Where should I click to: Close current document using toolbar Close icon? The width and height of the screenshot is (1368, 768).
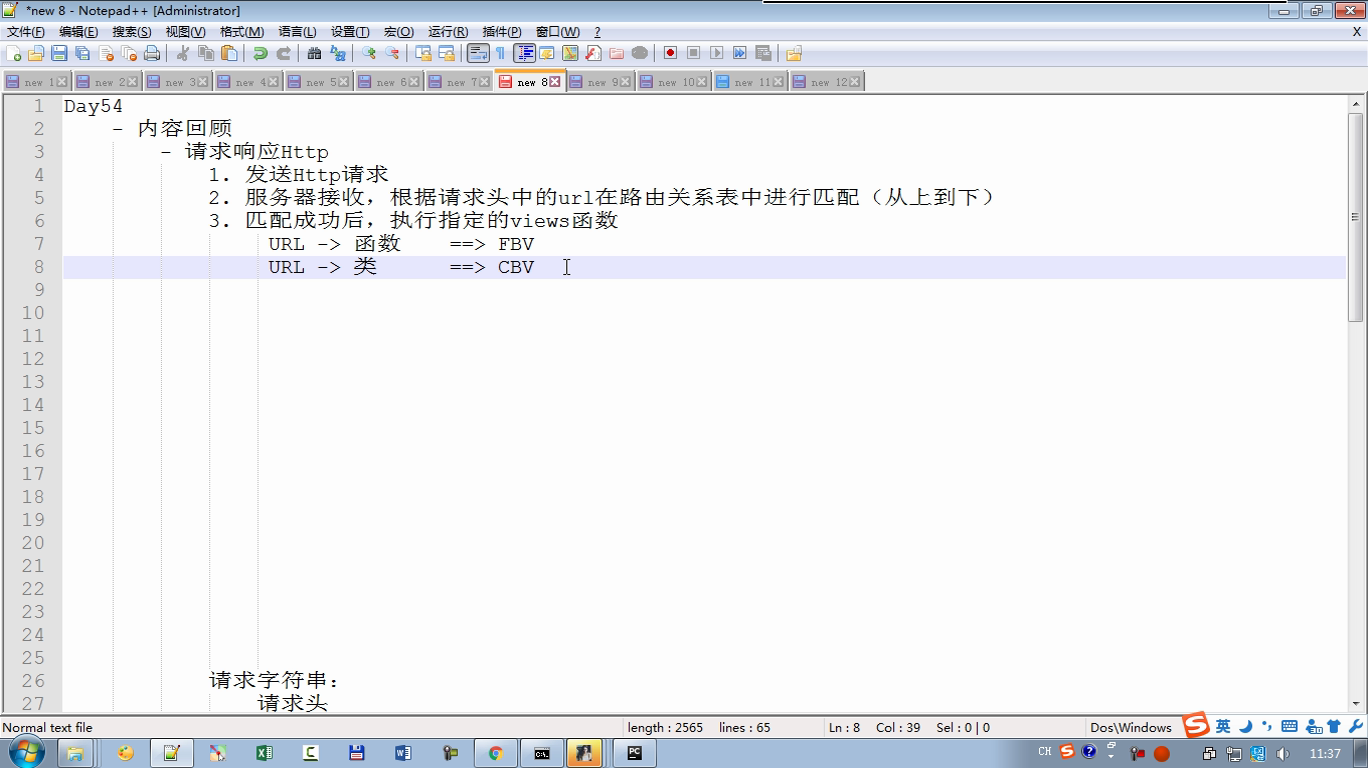(x=105, y=53)
